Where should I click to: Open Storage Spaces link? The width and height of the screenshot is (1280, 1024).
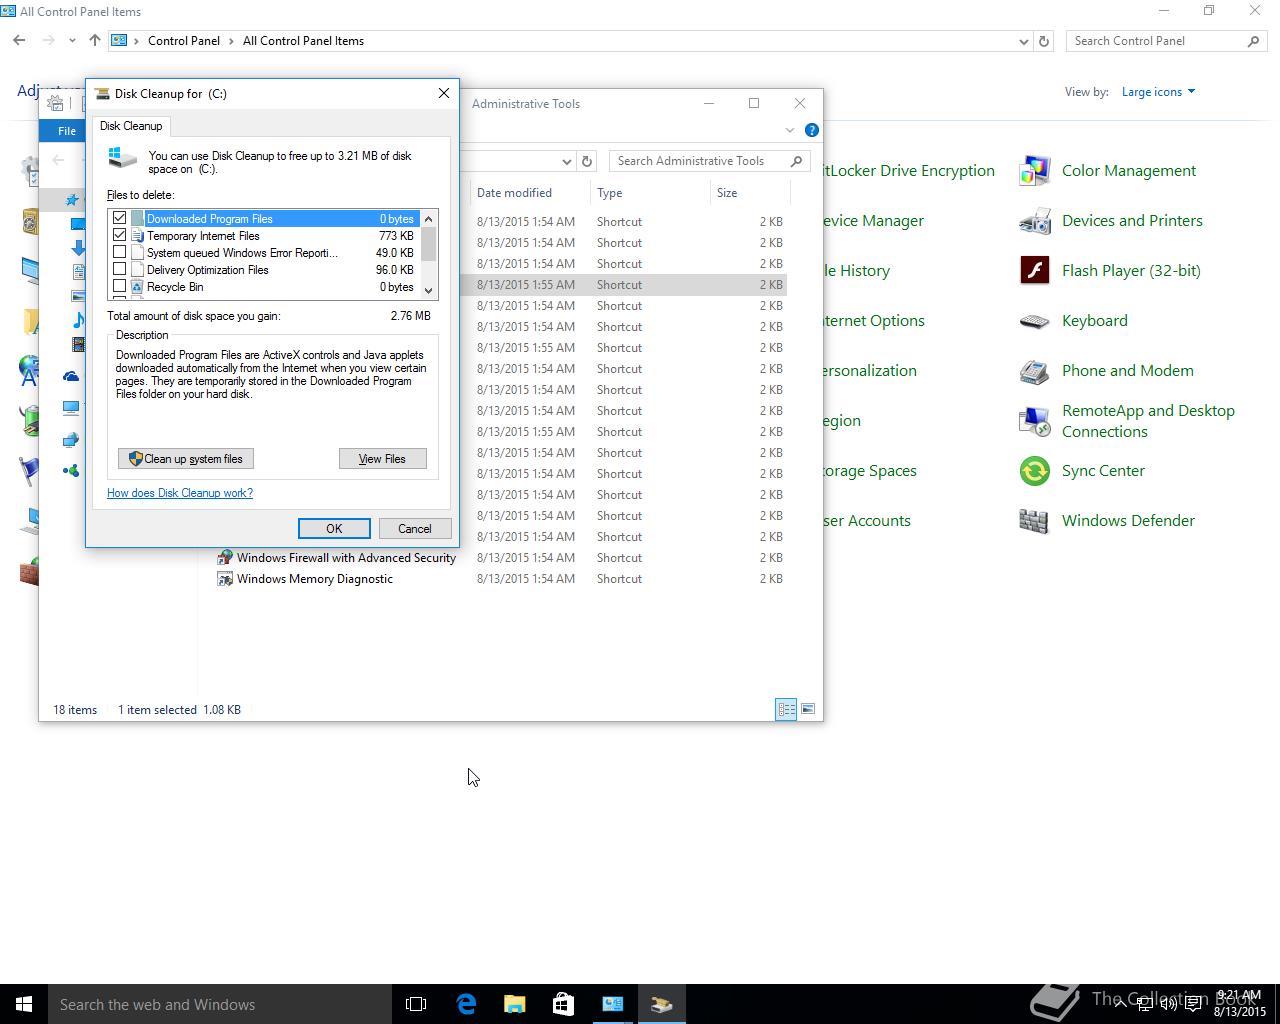tap(870, 471)
